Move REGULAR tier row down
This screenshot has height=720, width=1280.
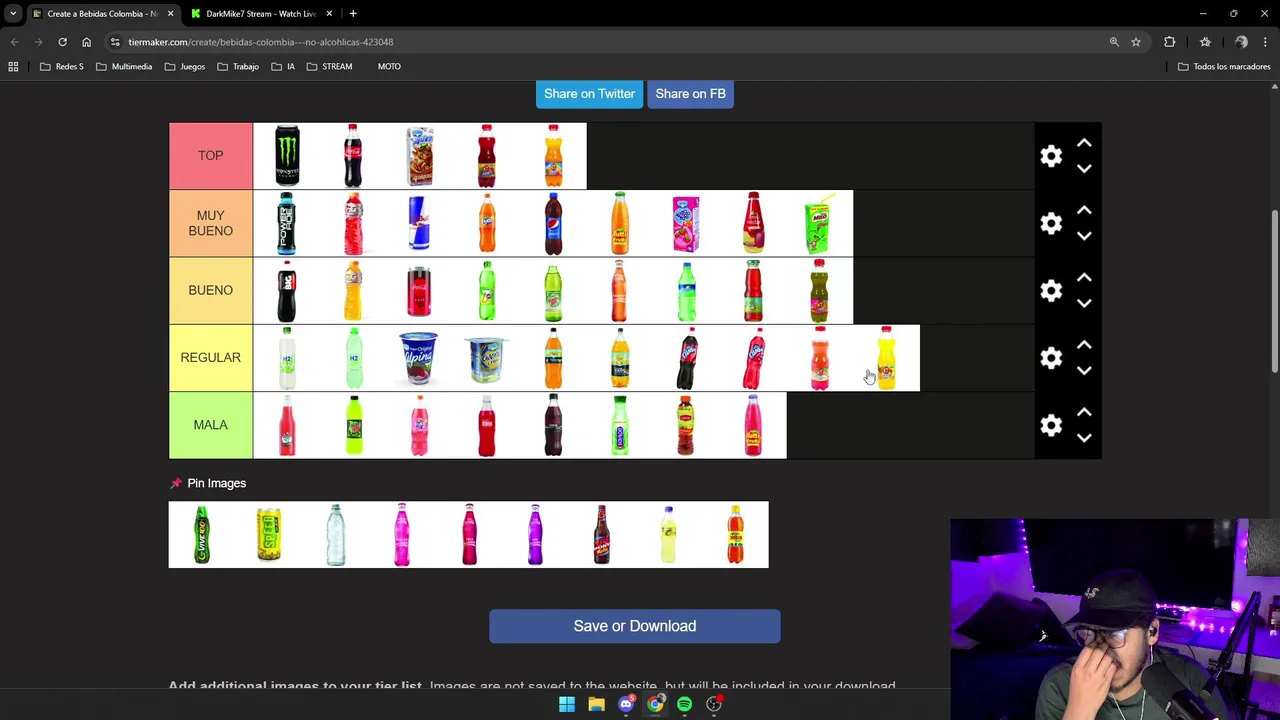[x=1084, y=370]
